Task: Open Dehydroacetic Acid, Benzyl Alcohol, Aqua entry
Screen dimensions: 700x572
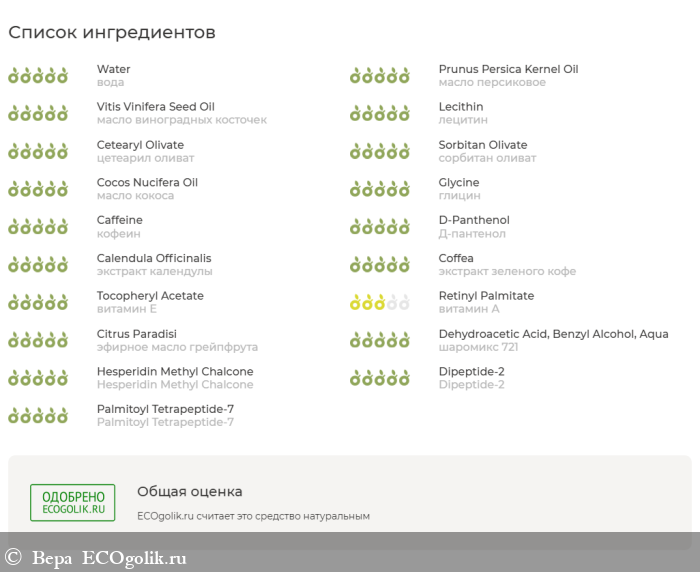Action: pos(553,334)
